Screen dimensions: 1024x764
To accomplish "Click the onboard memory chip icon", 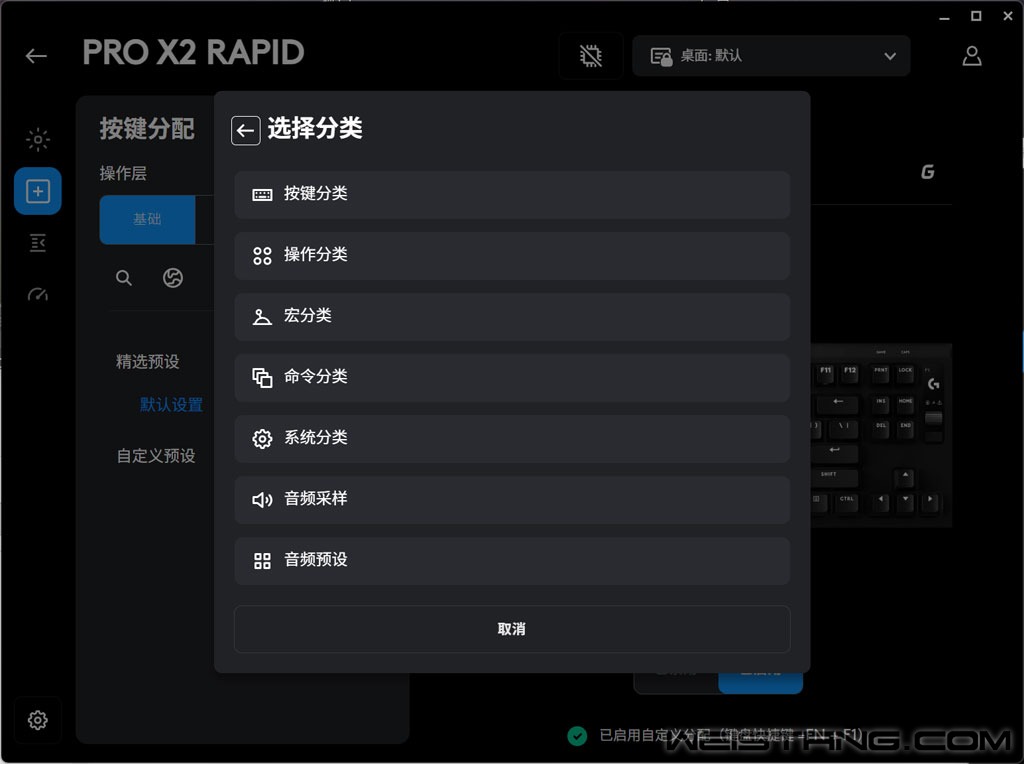I will 591,56.
